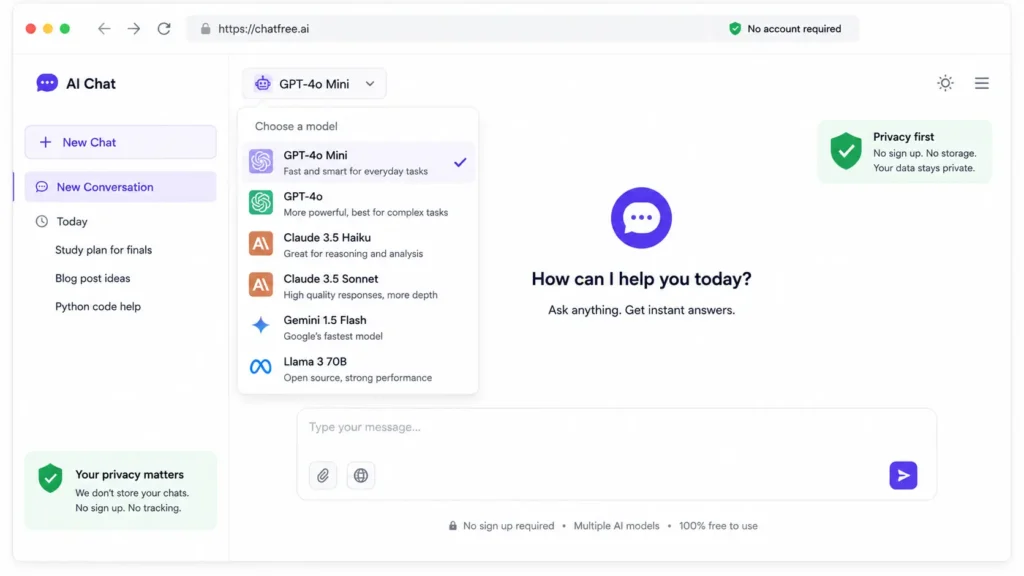Screen dimensions: 1024x576
Task: Click Great for reasoning and analysis text
Action: (x=353, y=253)
